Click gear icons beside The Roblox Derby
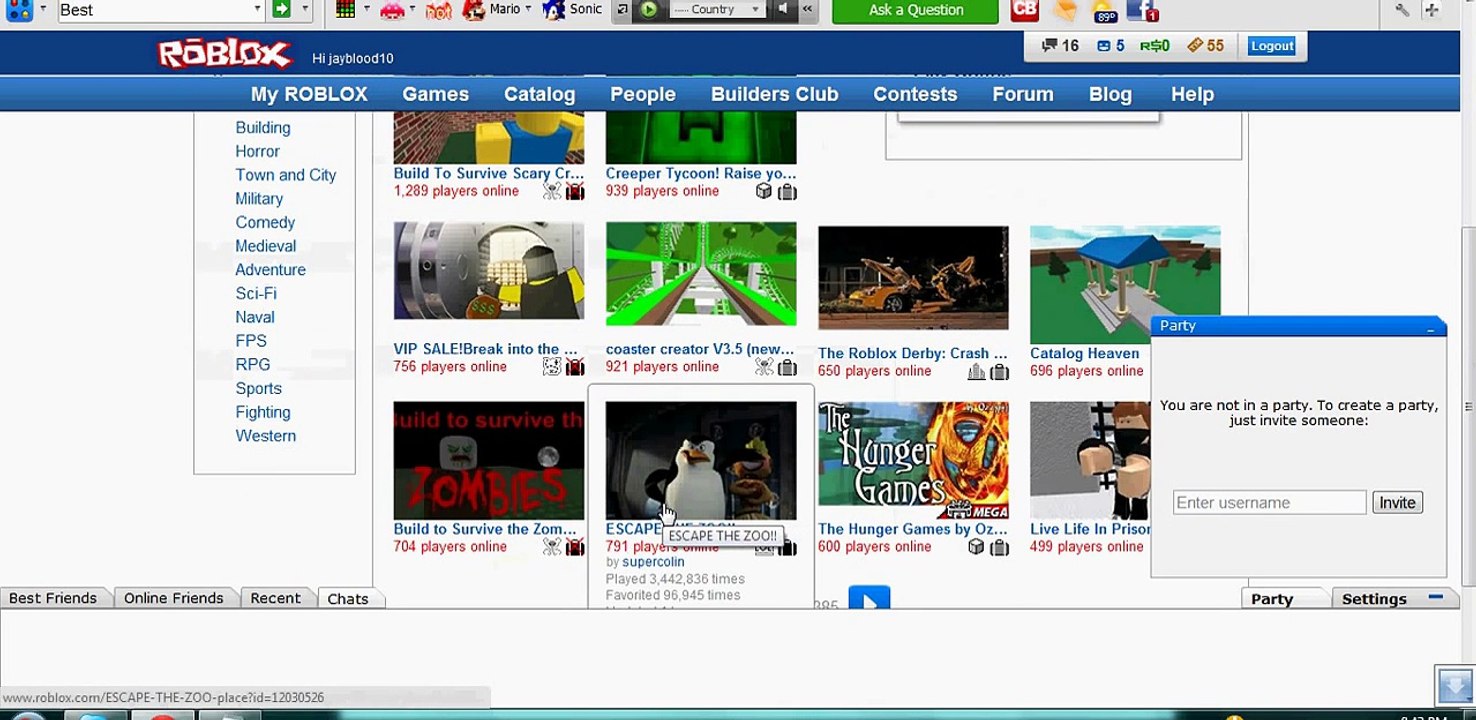The height and width of the screenshot is (720, 1476). [x=988, y=372]
